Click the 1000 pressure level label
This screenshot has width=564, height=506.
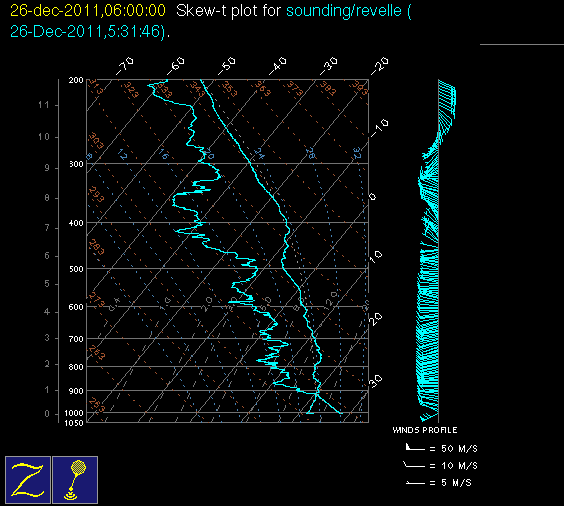74,413
